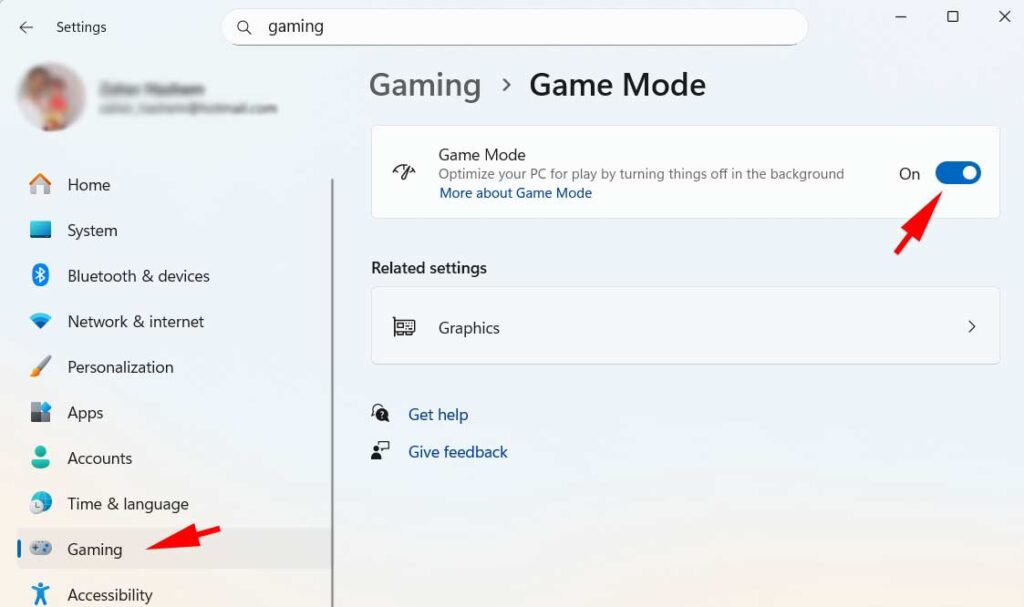Click the Network wifi icon
The image size is (1024, 607).
40,322
